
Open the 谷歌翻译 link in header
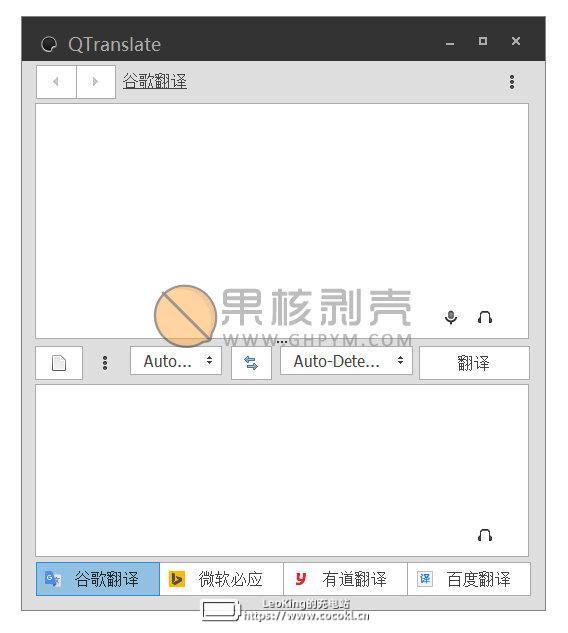pyautogui.click(x=155, y=81)
